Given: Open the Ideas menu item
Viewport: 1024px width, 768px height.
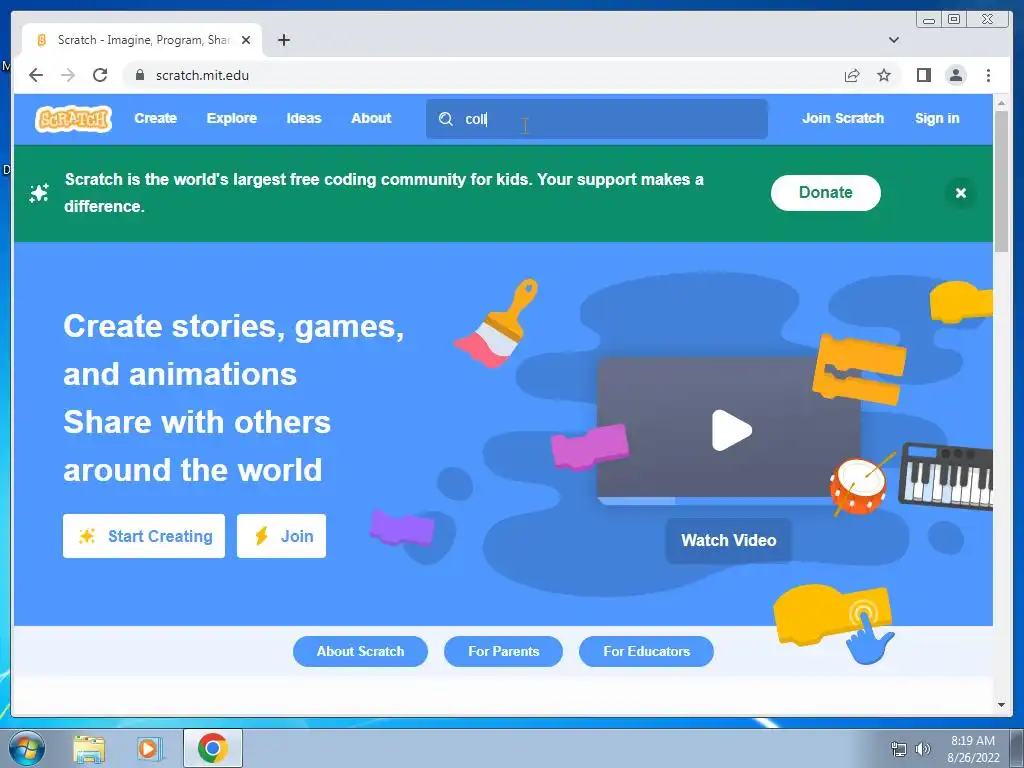Looking at the screenshot, I should [304, 118].
